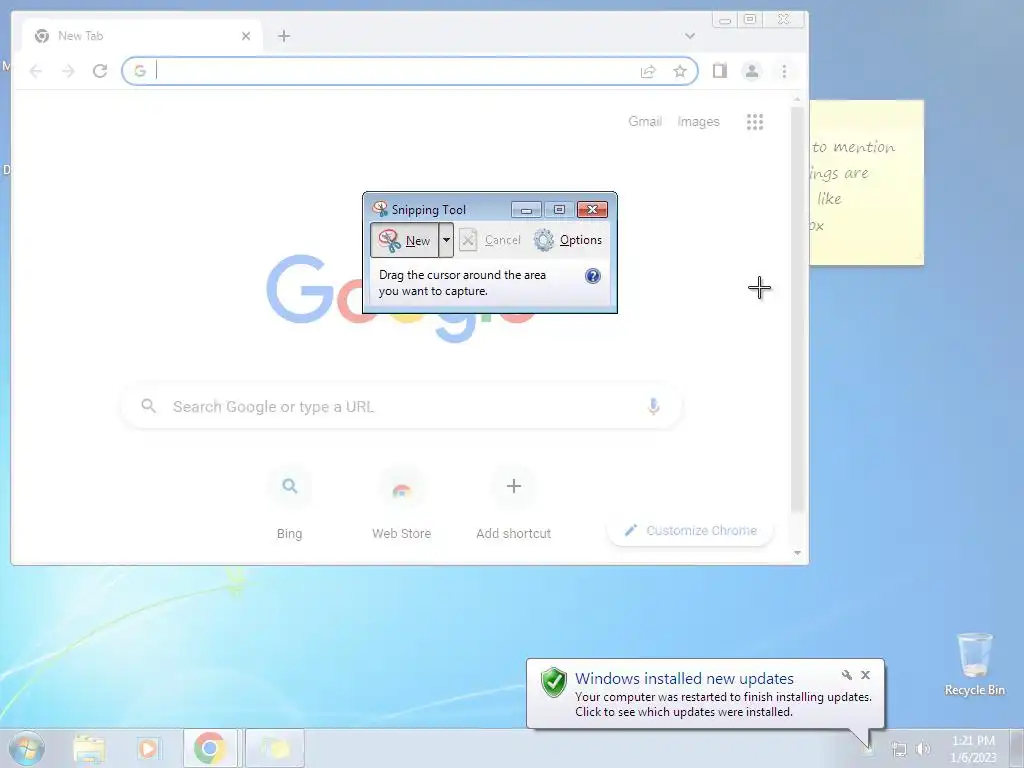1024x768 pixels.
Task: Bookmark this tab with the star icon
Action: [680, 71]
